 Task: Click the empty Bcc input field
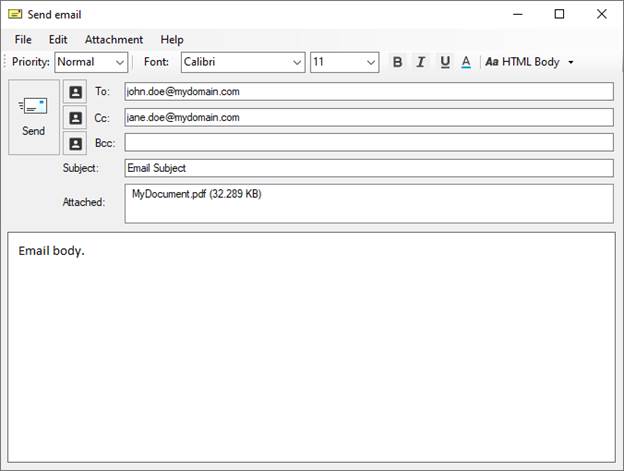pos(368,143)
